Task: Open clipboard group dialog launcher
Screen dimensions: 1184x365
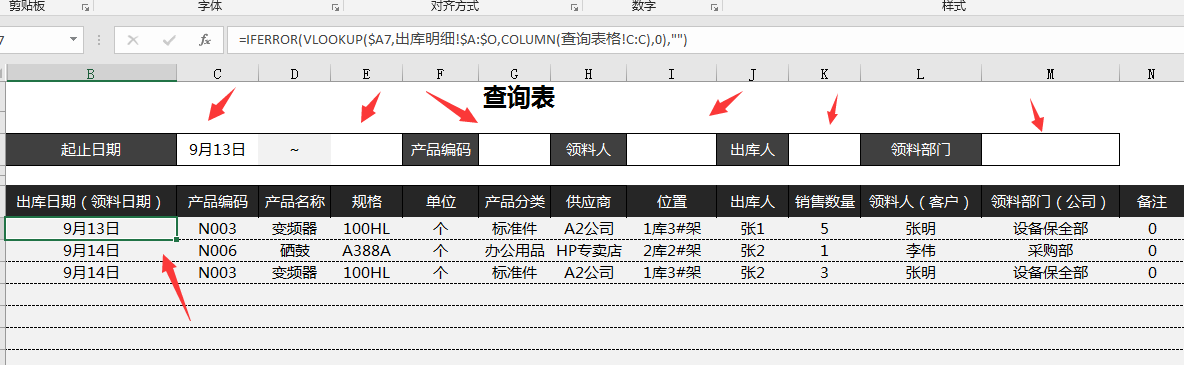Action: 85,7
